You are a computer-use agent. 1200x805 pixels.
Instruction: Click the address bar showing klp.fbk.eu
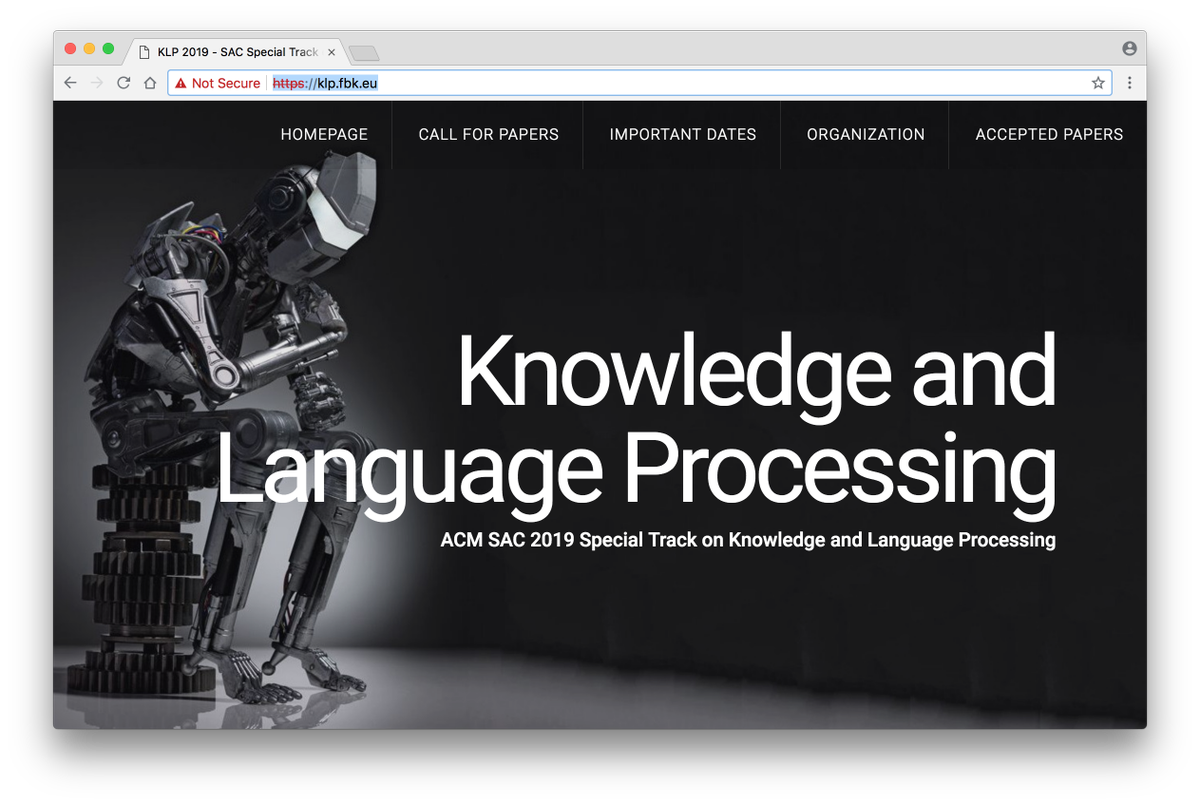point(640,83)
